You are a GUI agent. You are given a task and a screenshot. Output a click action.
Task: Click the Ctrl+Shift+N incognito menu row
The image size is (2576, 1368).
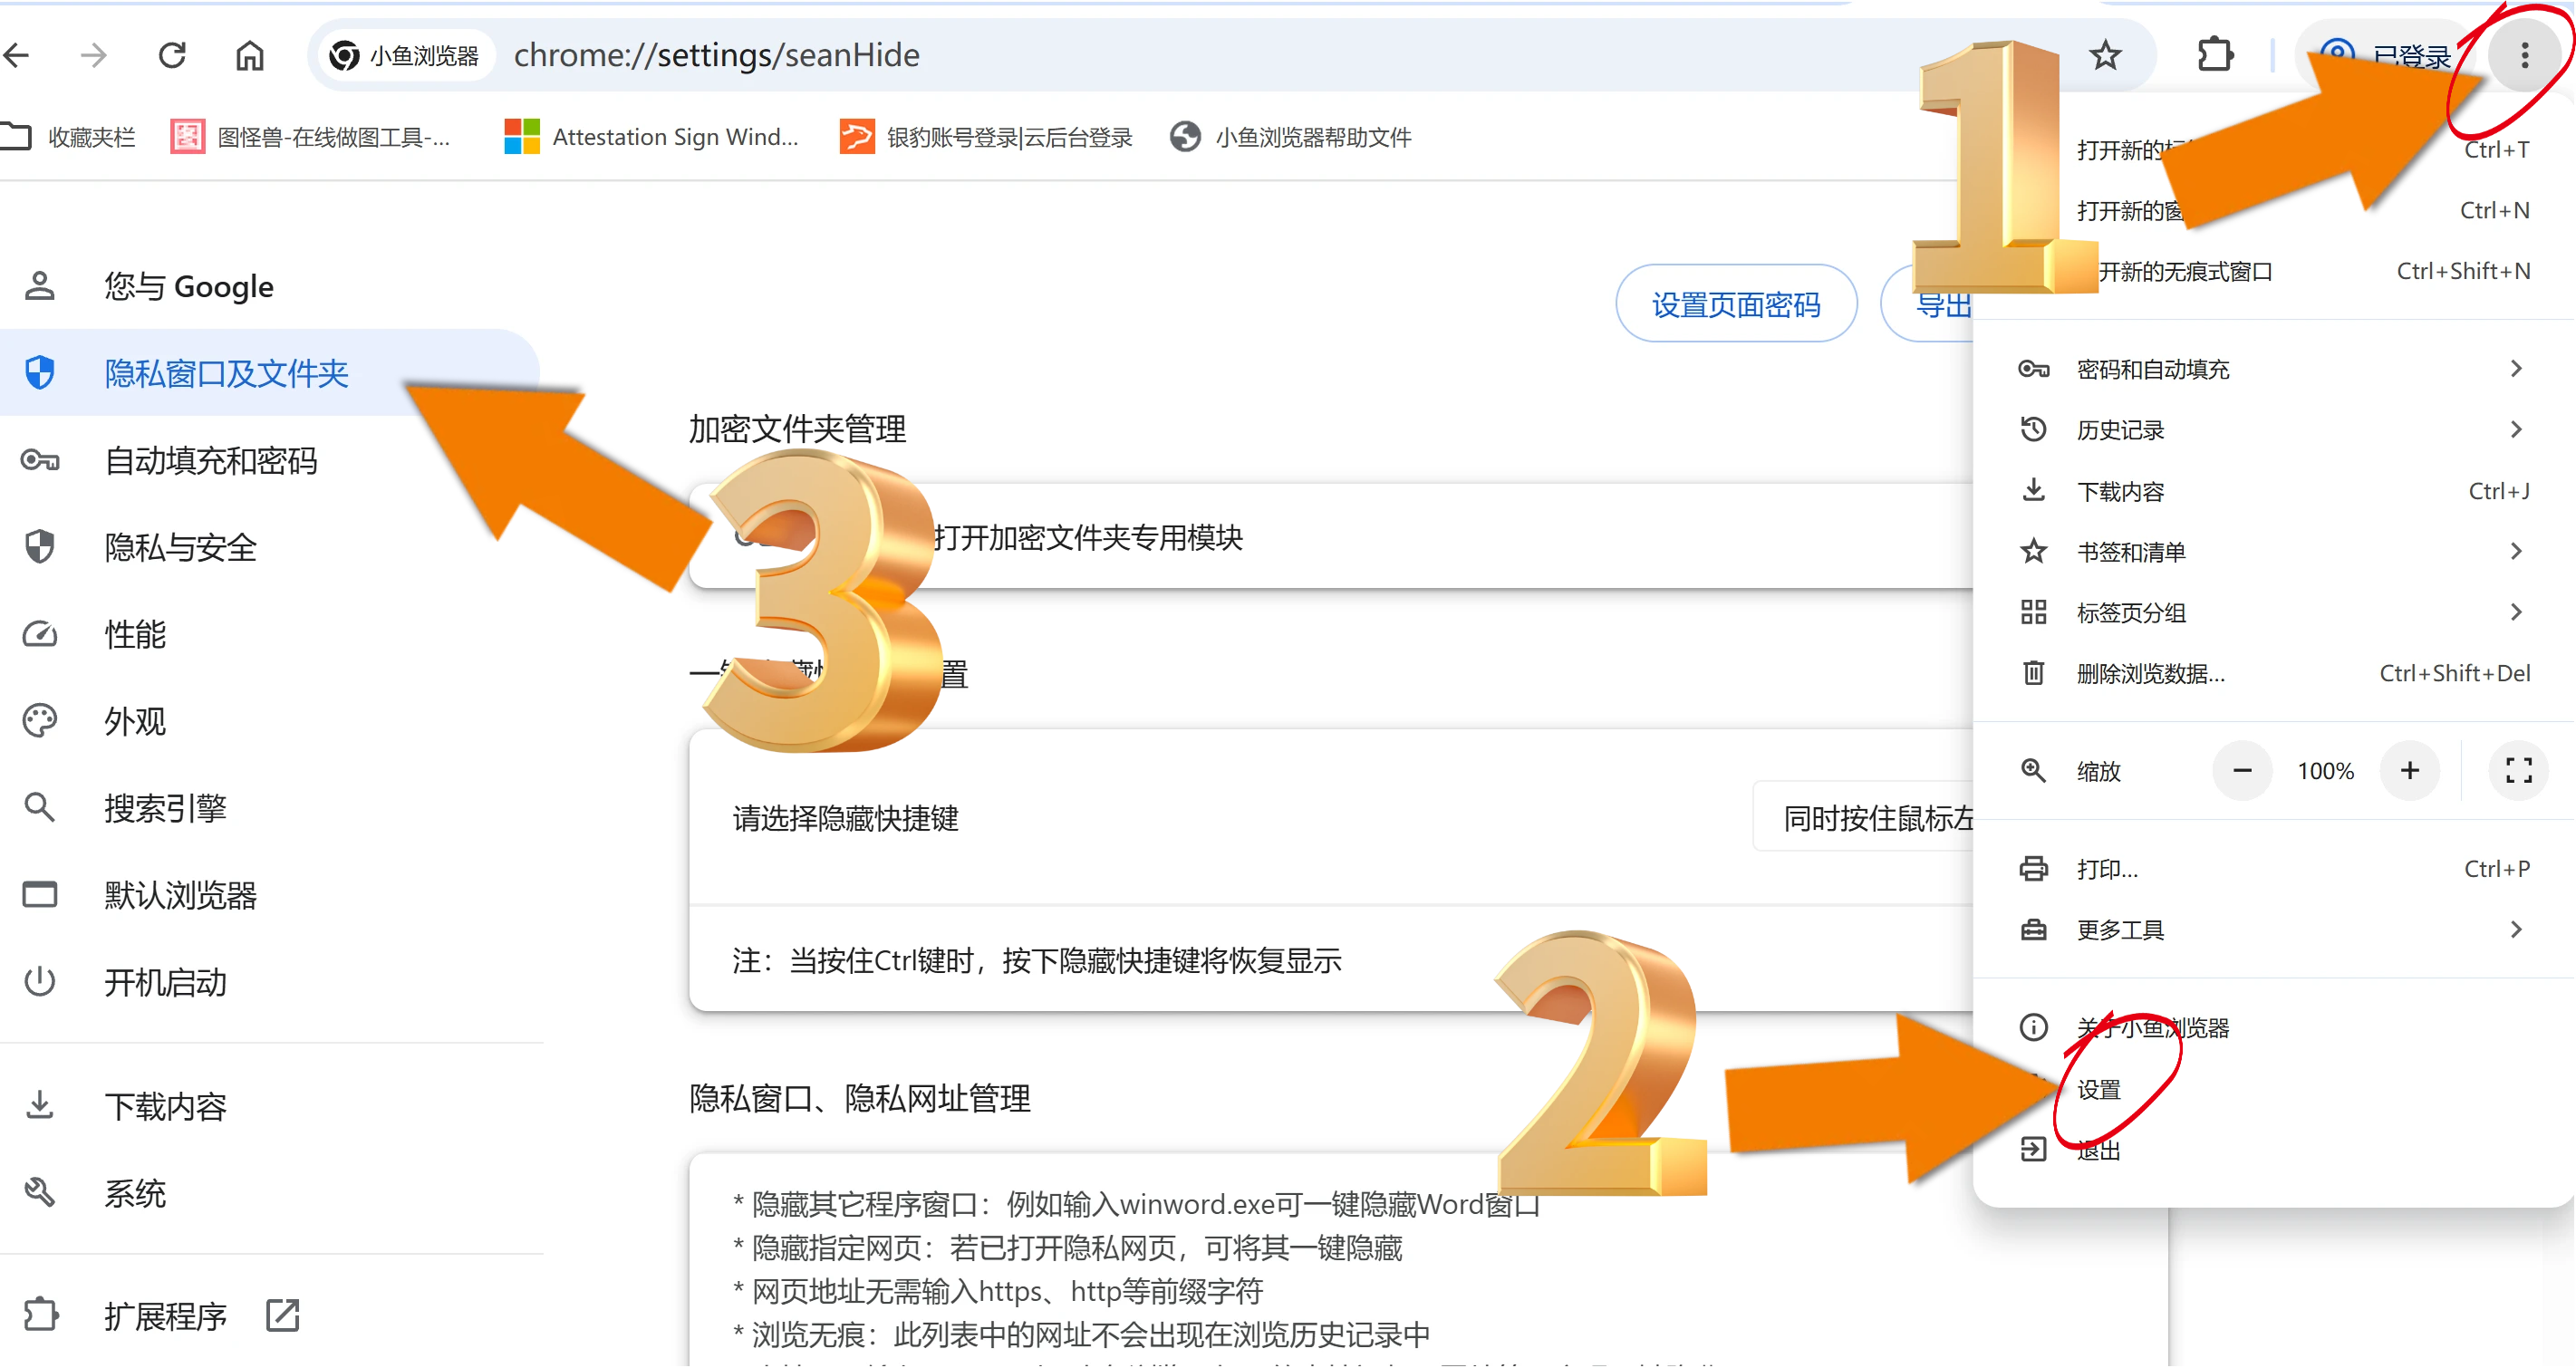(2274, 272)
